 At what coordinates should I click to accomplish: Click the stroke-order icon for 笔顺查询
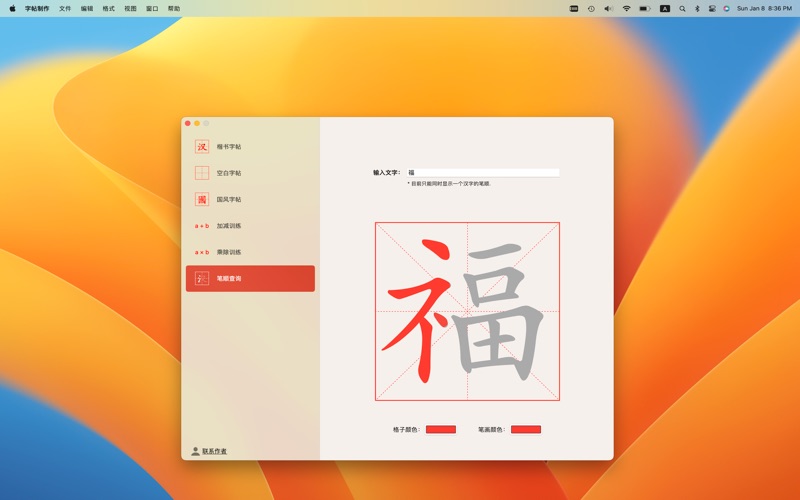click(202, 279)
